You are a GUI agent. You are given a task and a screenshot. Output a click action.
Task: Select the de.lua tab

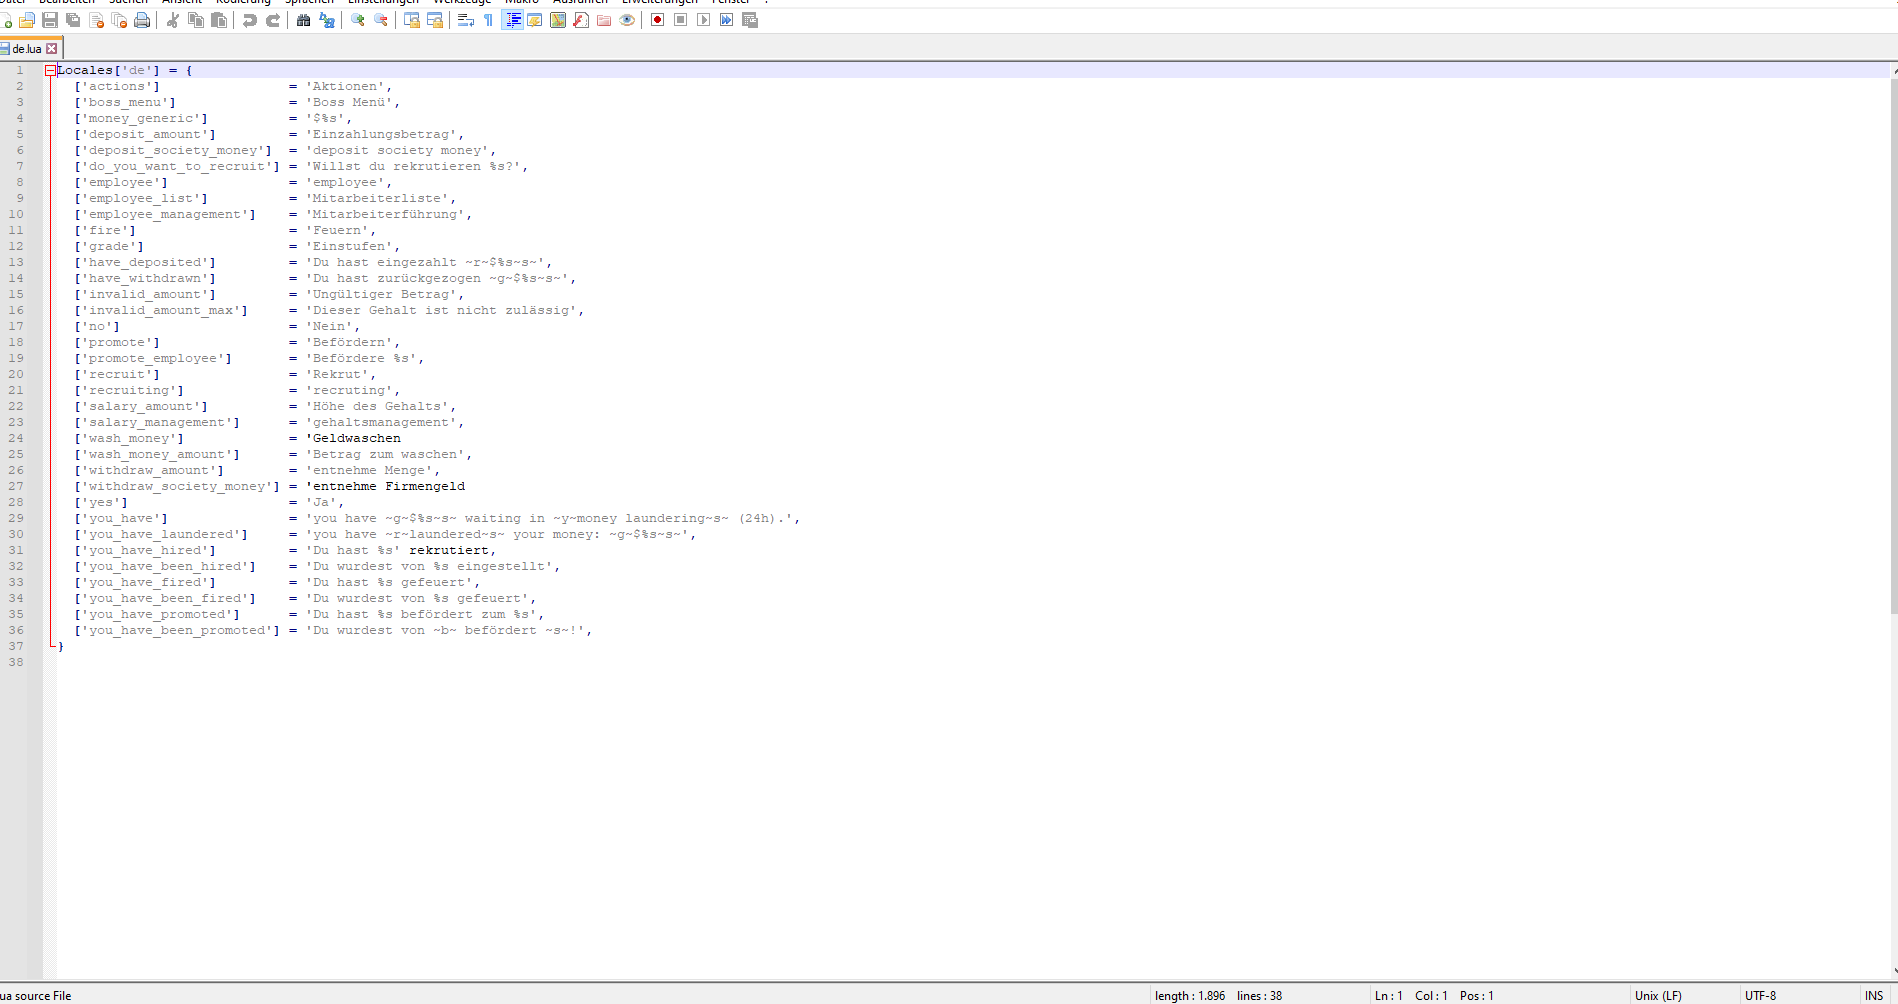[27, 48]
